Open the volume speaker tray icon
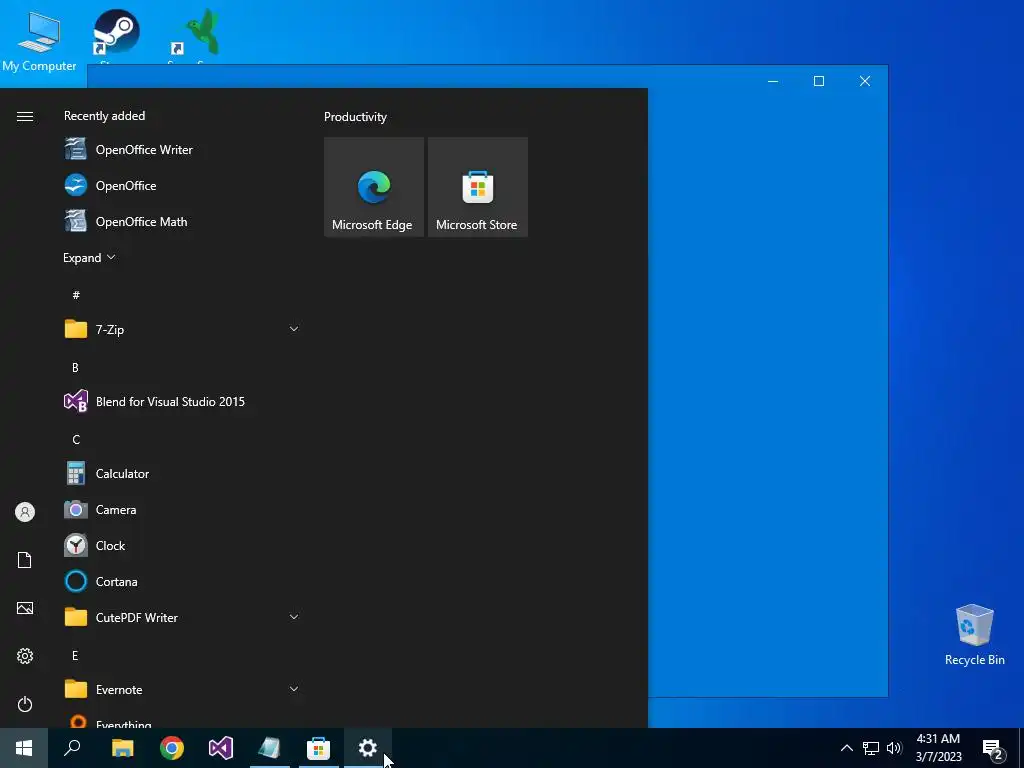The image size is (1024, 768). [x=894, y=748]
